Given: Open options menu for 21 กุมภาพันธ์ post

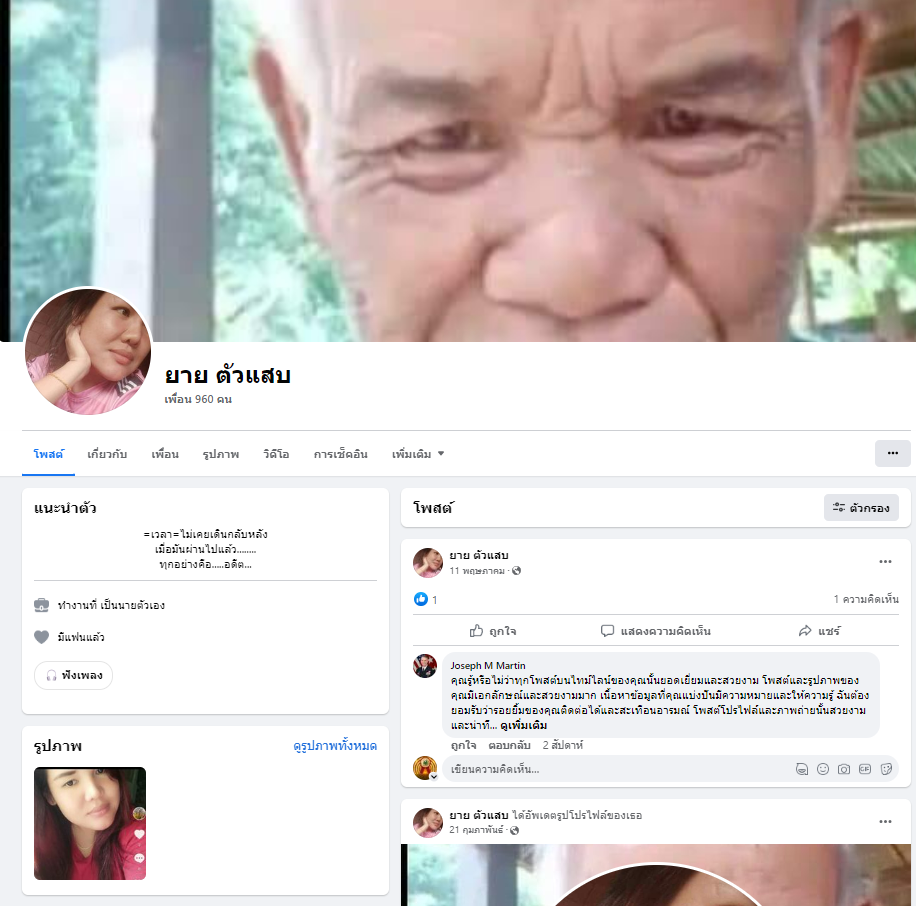Looking at the screenshot, I should pyautogui.click(x=885, y=821).
